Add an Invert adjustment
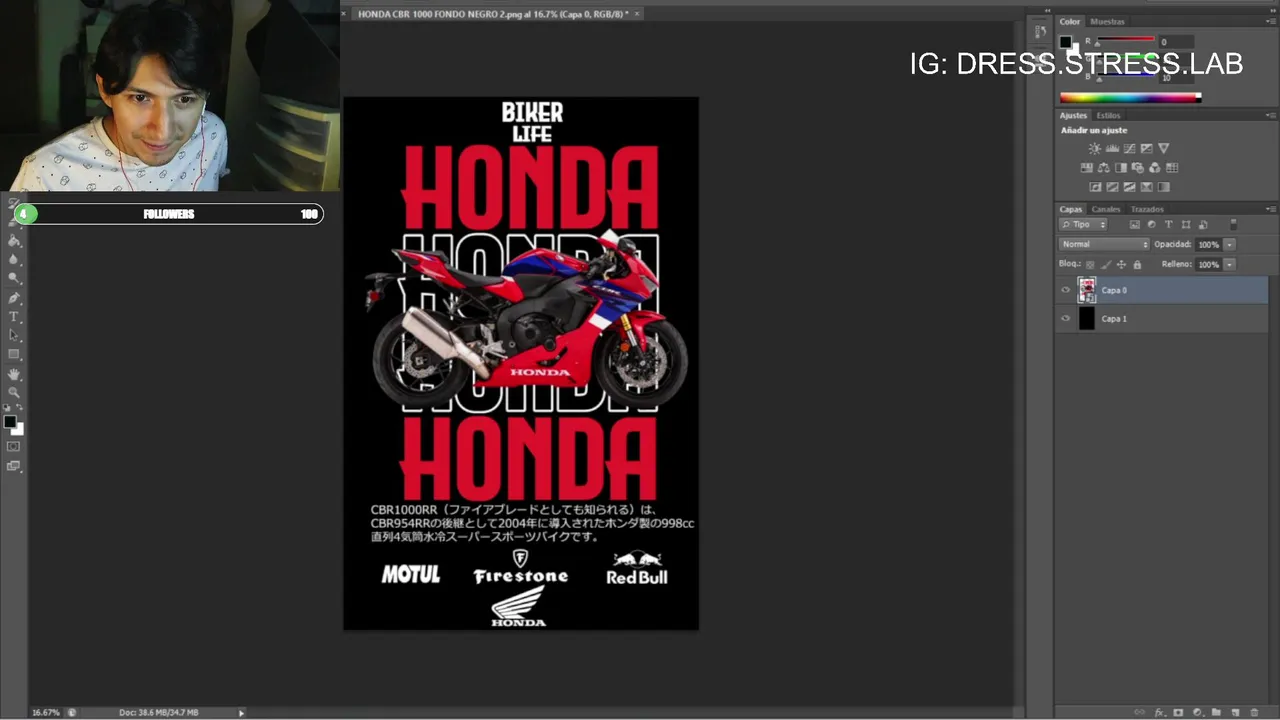1280x720 pixels. (1095, 187)
